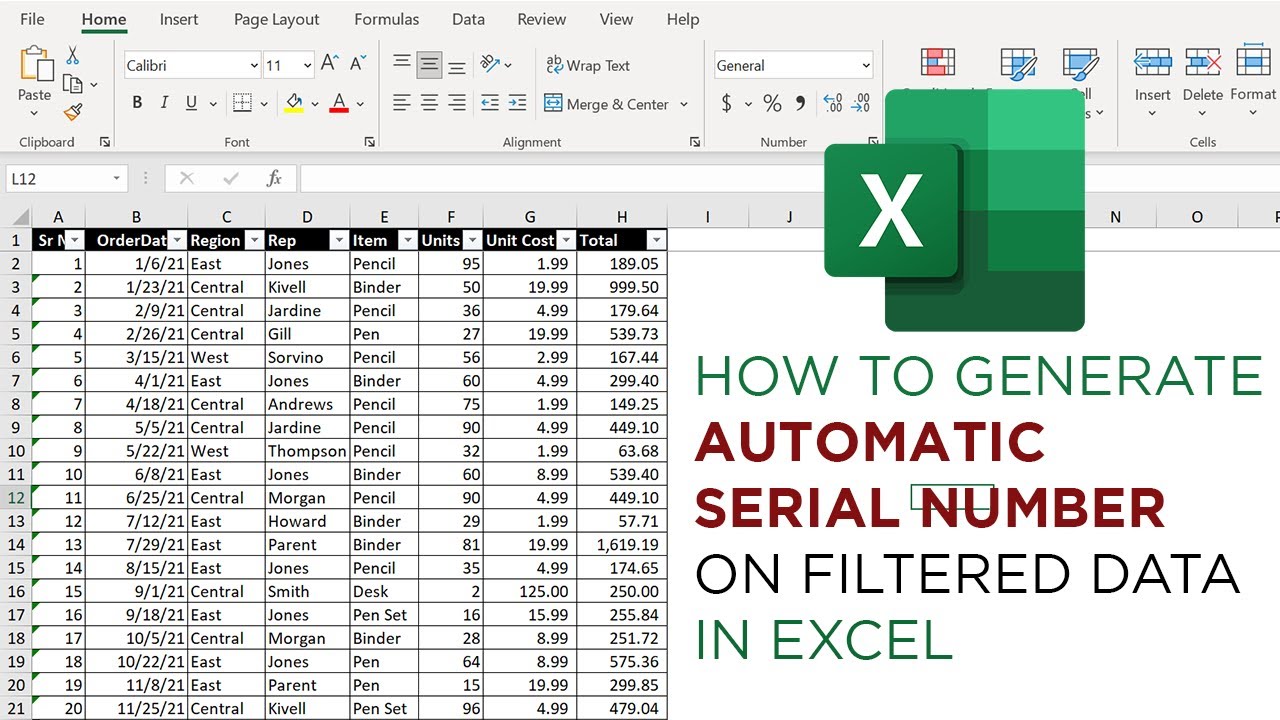The width and height of the screenshot is (1280, 720).
Task: Click the Format Painter brush icon
Action: click(73, 112)
